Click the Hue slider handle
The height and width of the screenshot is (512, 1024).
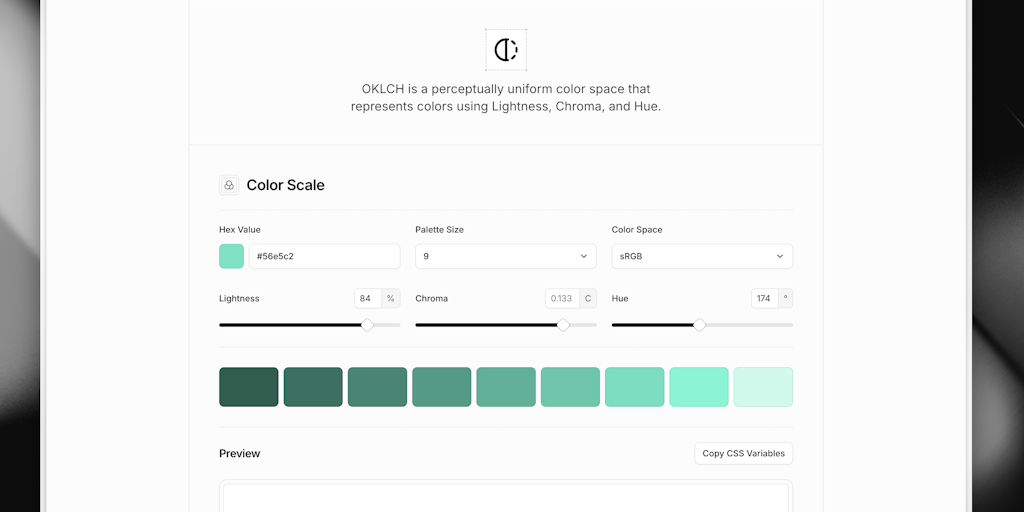[699, 325]
